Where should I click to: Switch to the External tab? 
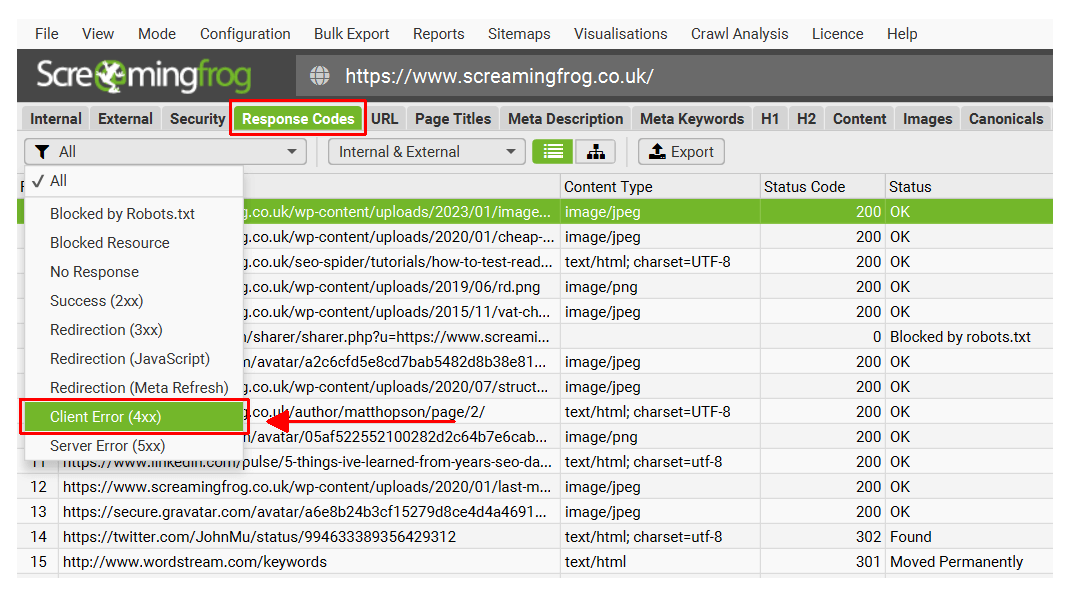point(125,119)
